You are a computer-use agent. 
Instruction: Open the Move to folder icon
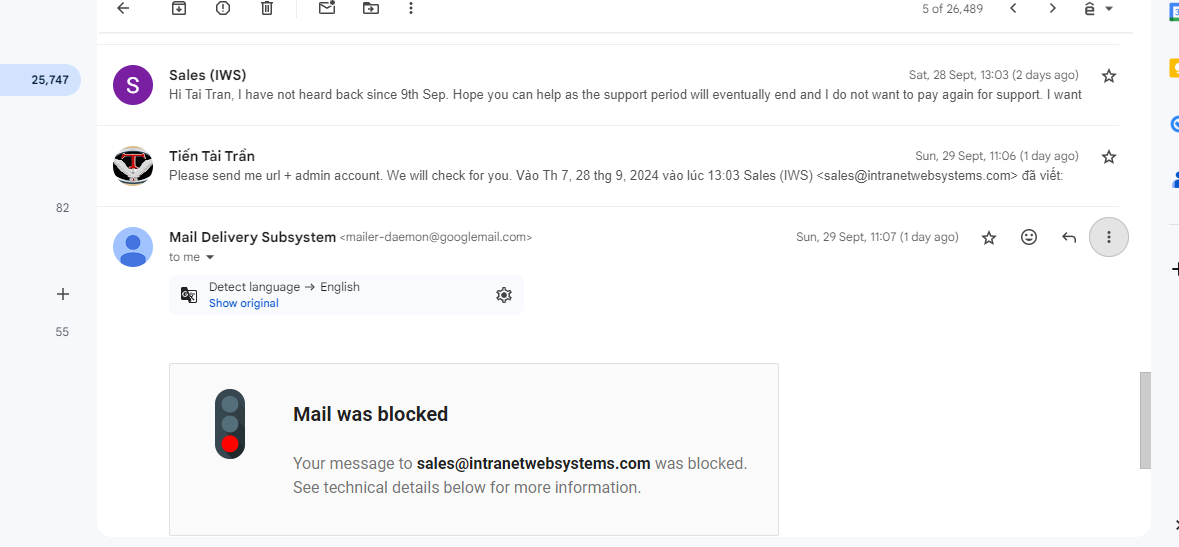pyautogui.click(x=371, y=8)
